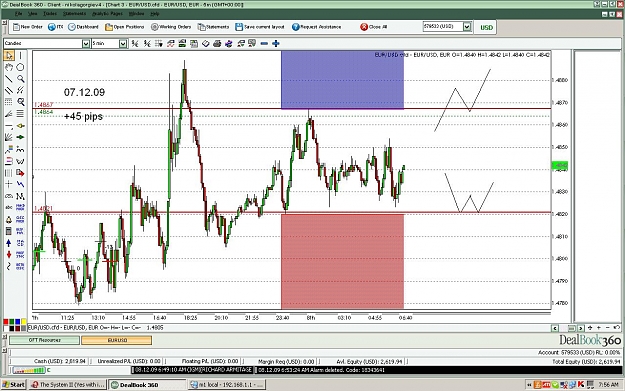This screenshot has width=625, height=391.
Task: Select the trend line tool
Action: pyautogui.click(x=9, y=79)
